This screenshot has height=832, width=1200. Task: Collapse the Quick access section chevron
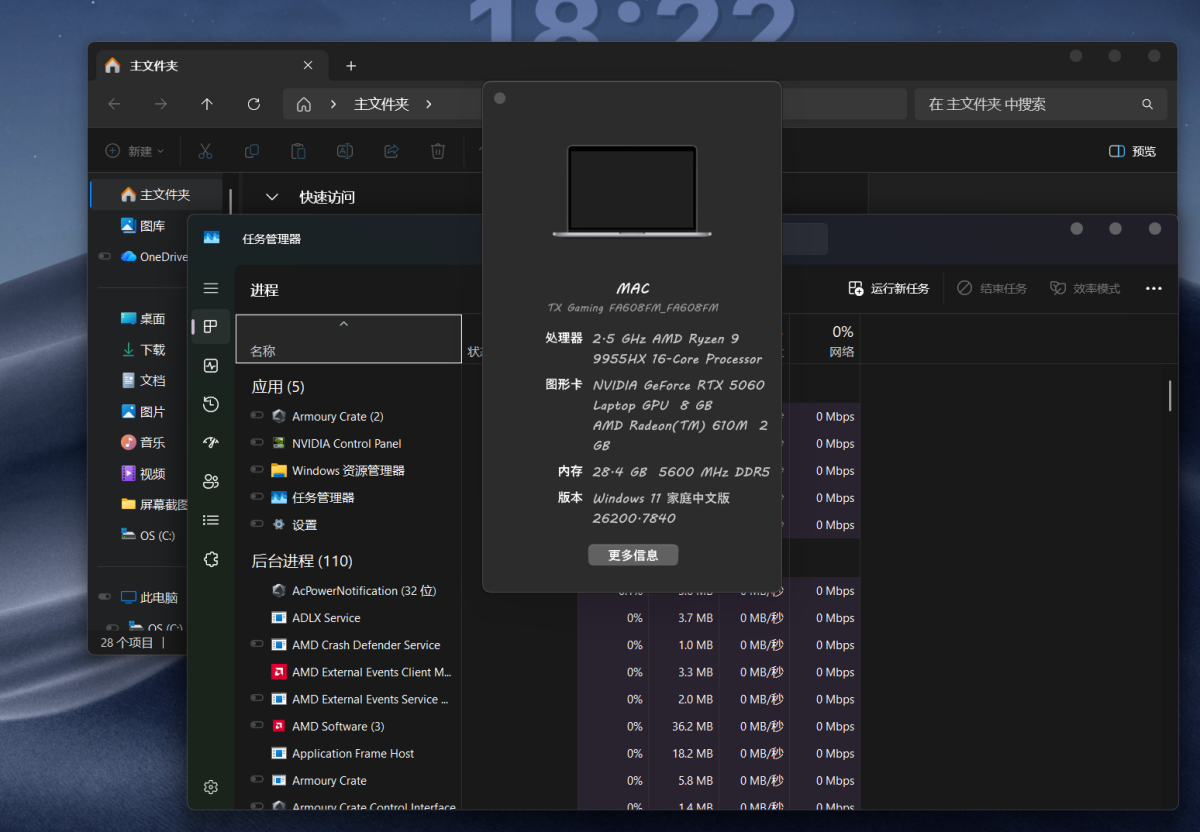(271, 197)
